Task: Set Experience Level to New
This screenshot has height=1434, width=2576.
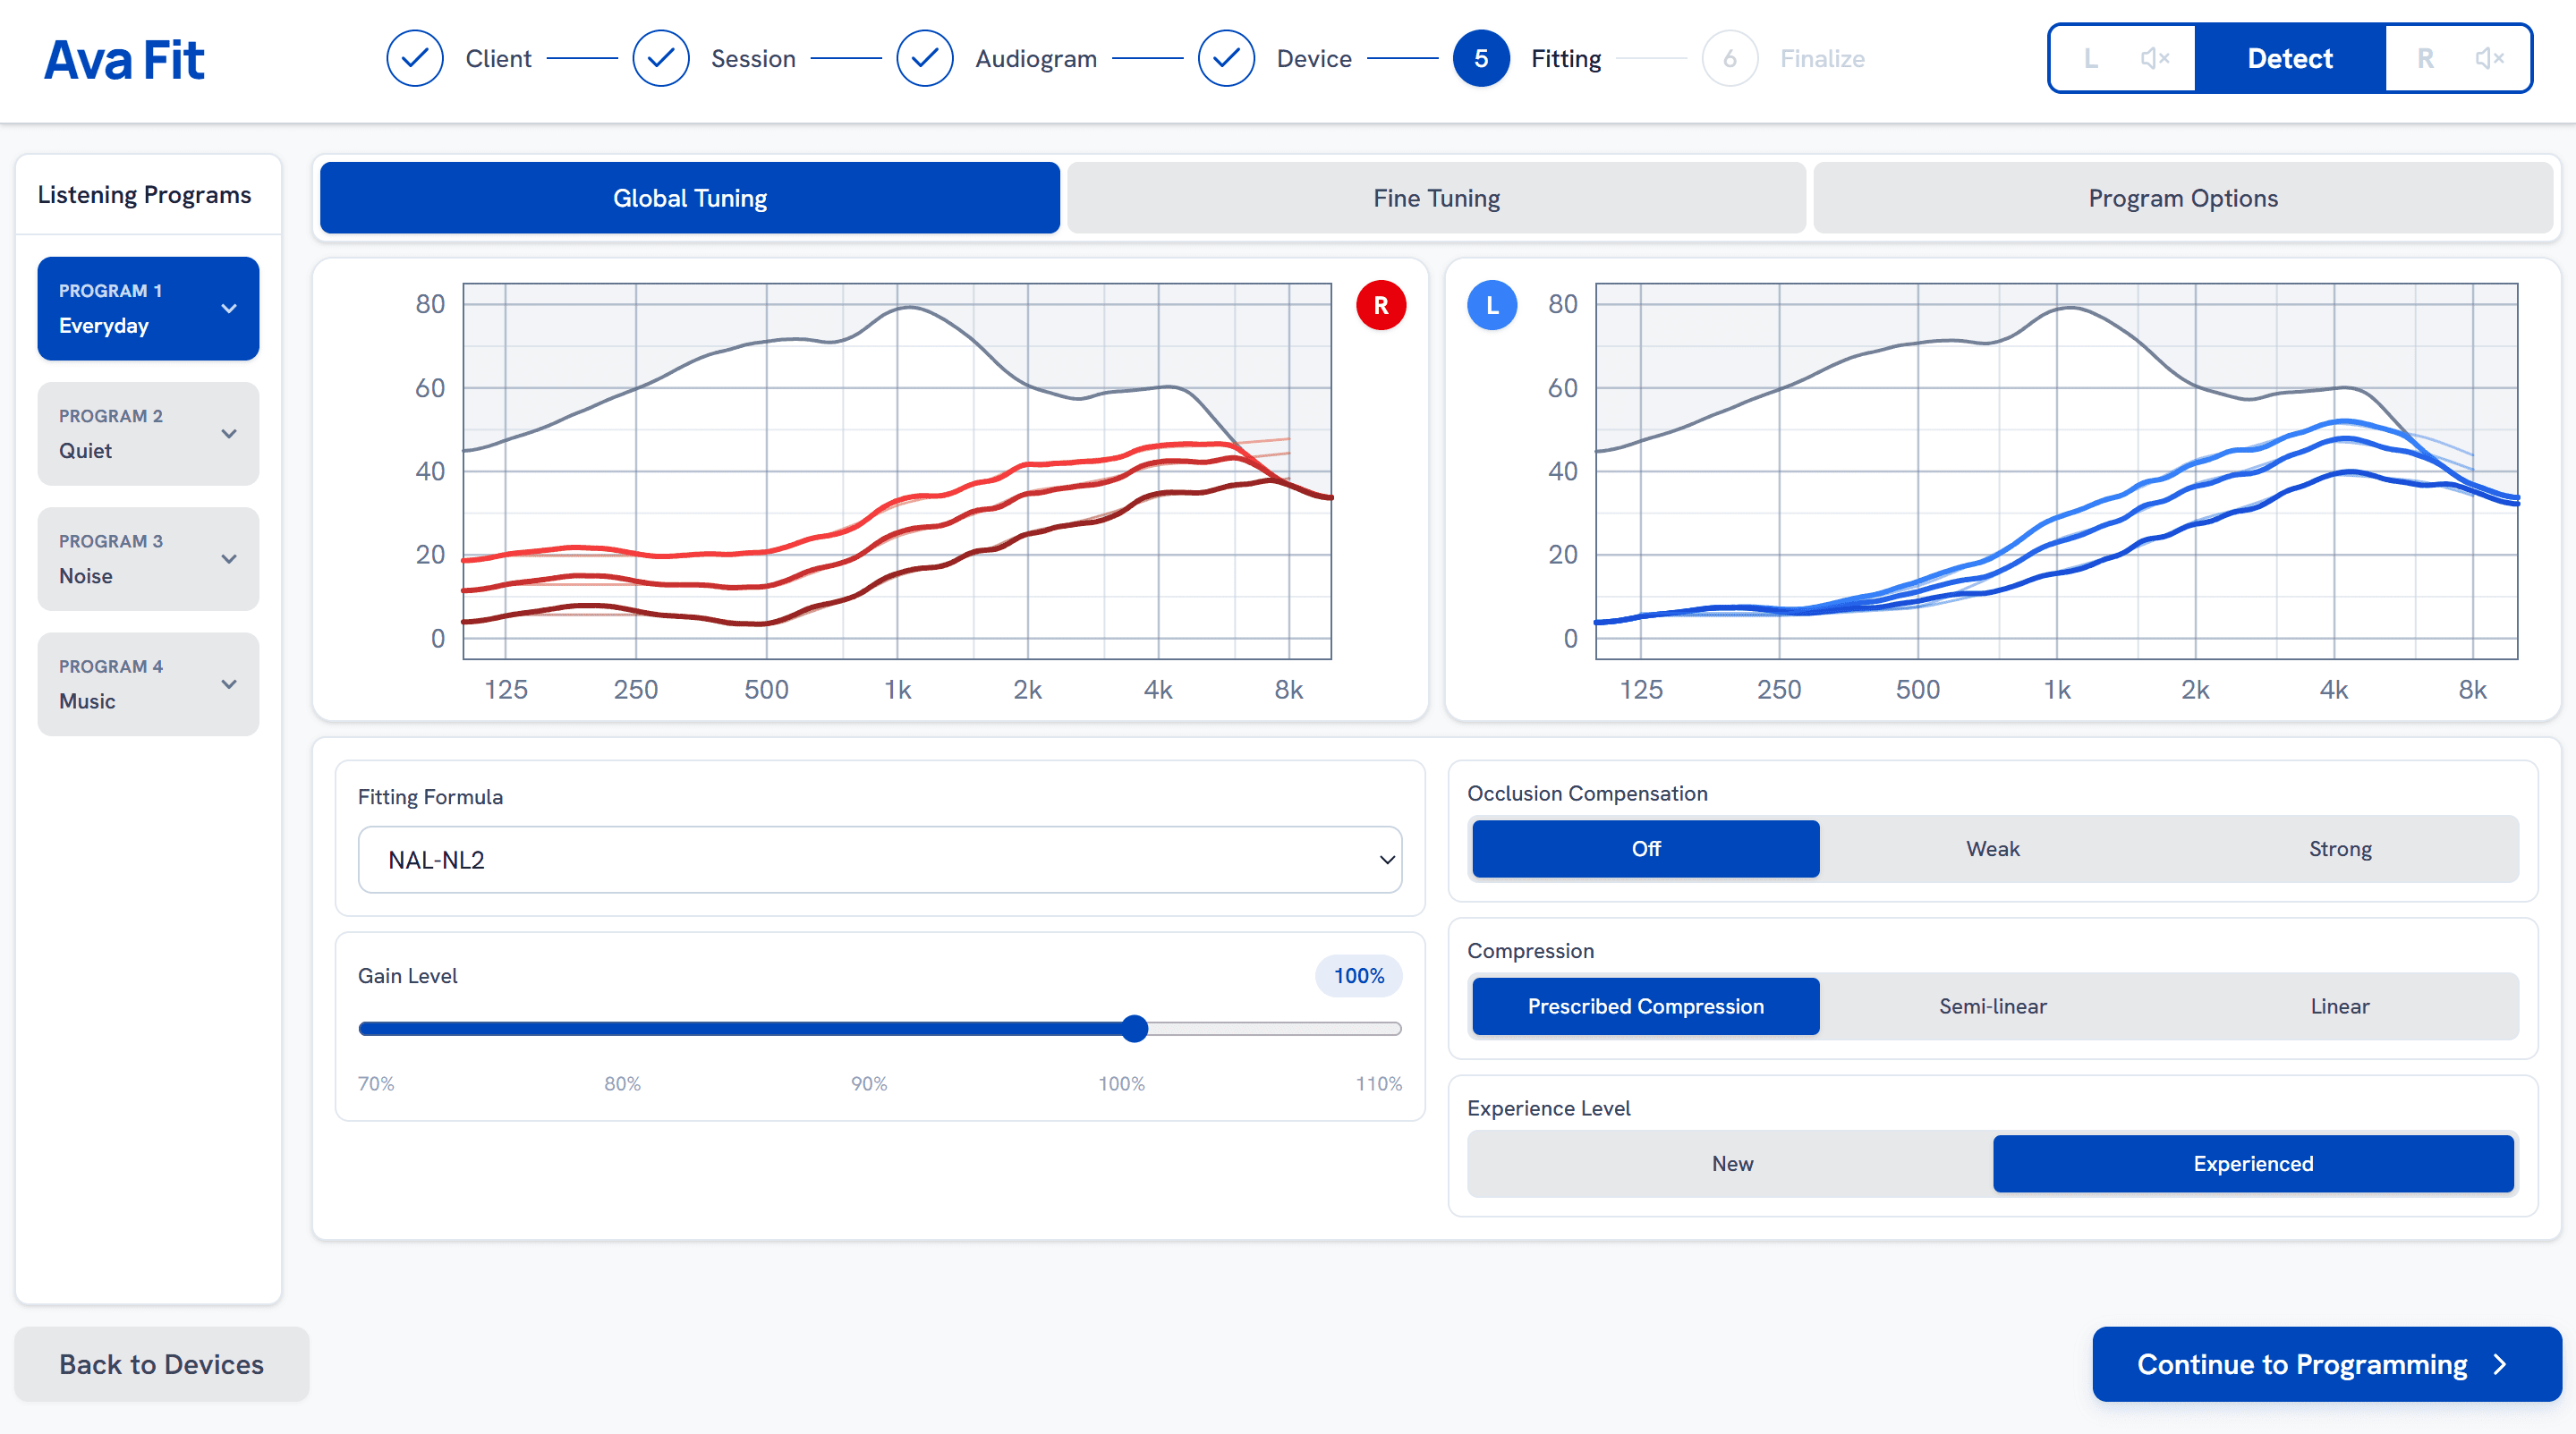Action: pyautogui.click(x=1733, y=1164)
